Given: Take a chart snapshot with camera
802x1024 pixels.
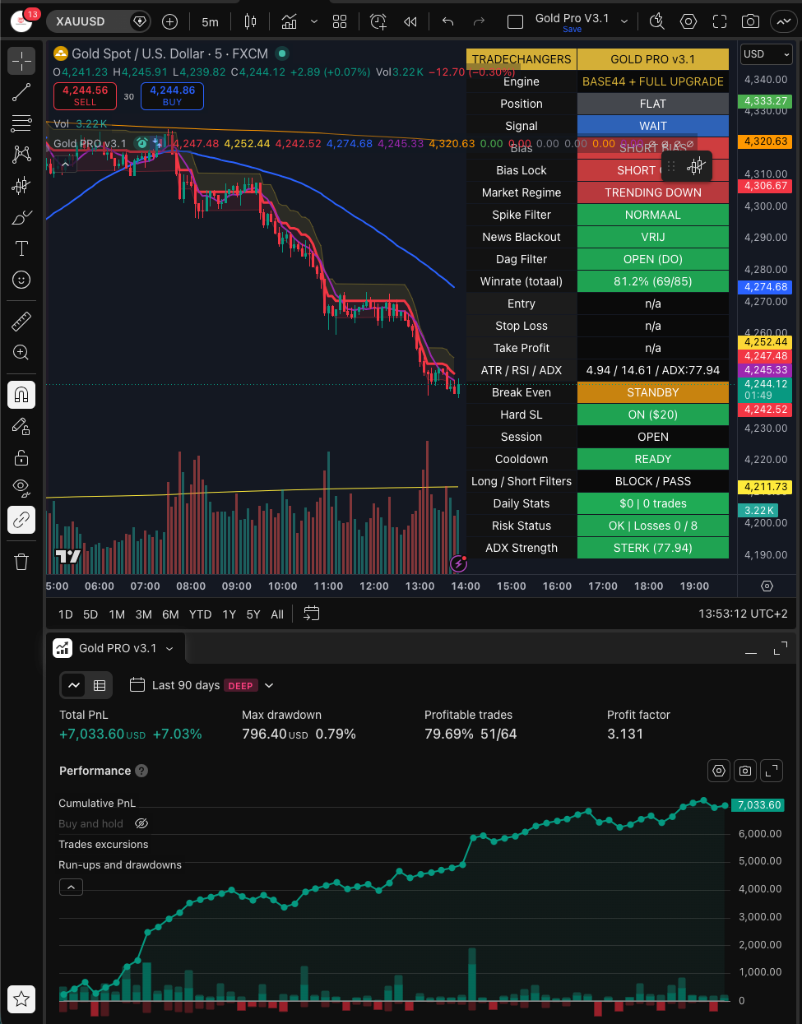Looking at the screenshot, I should (750, 22).
